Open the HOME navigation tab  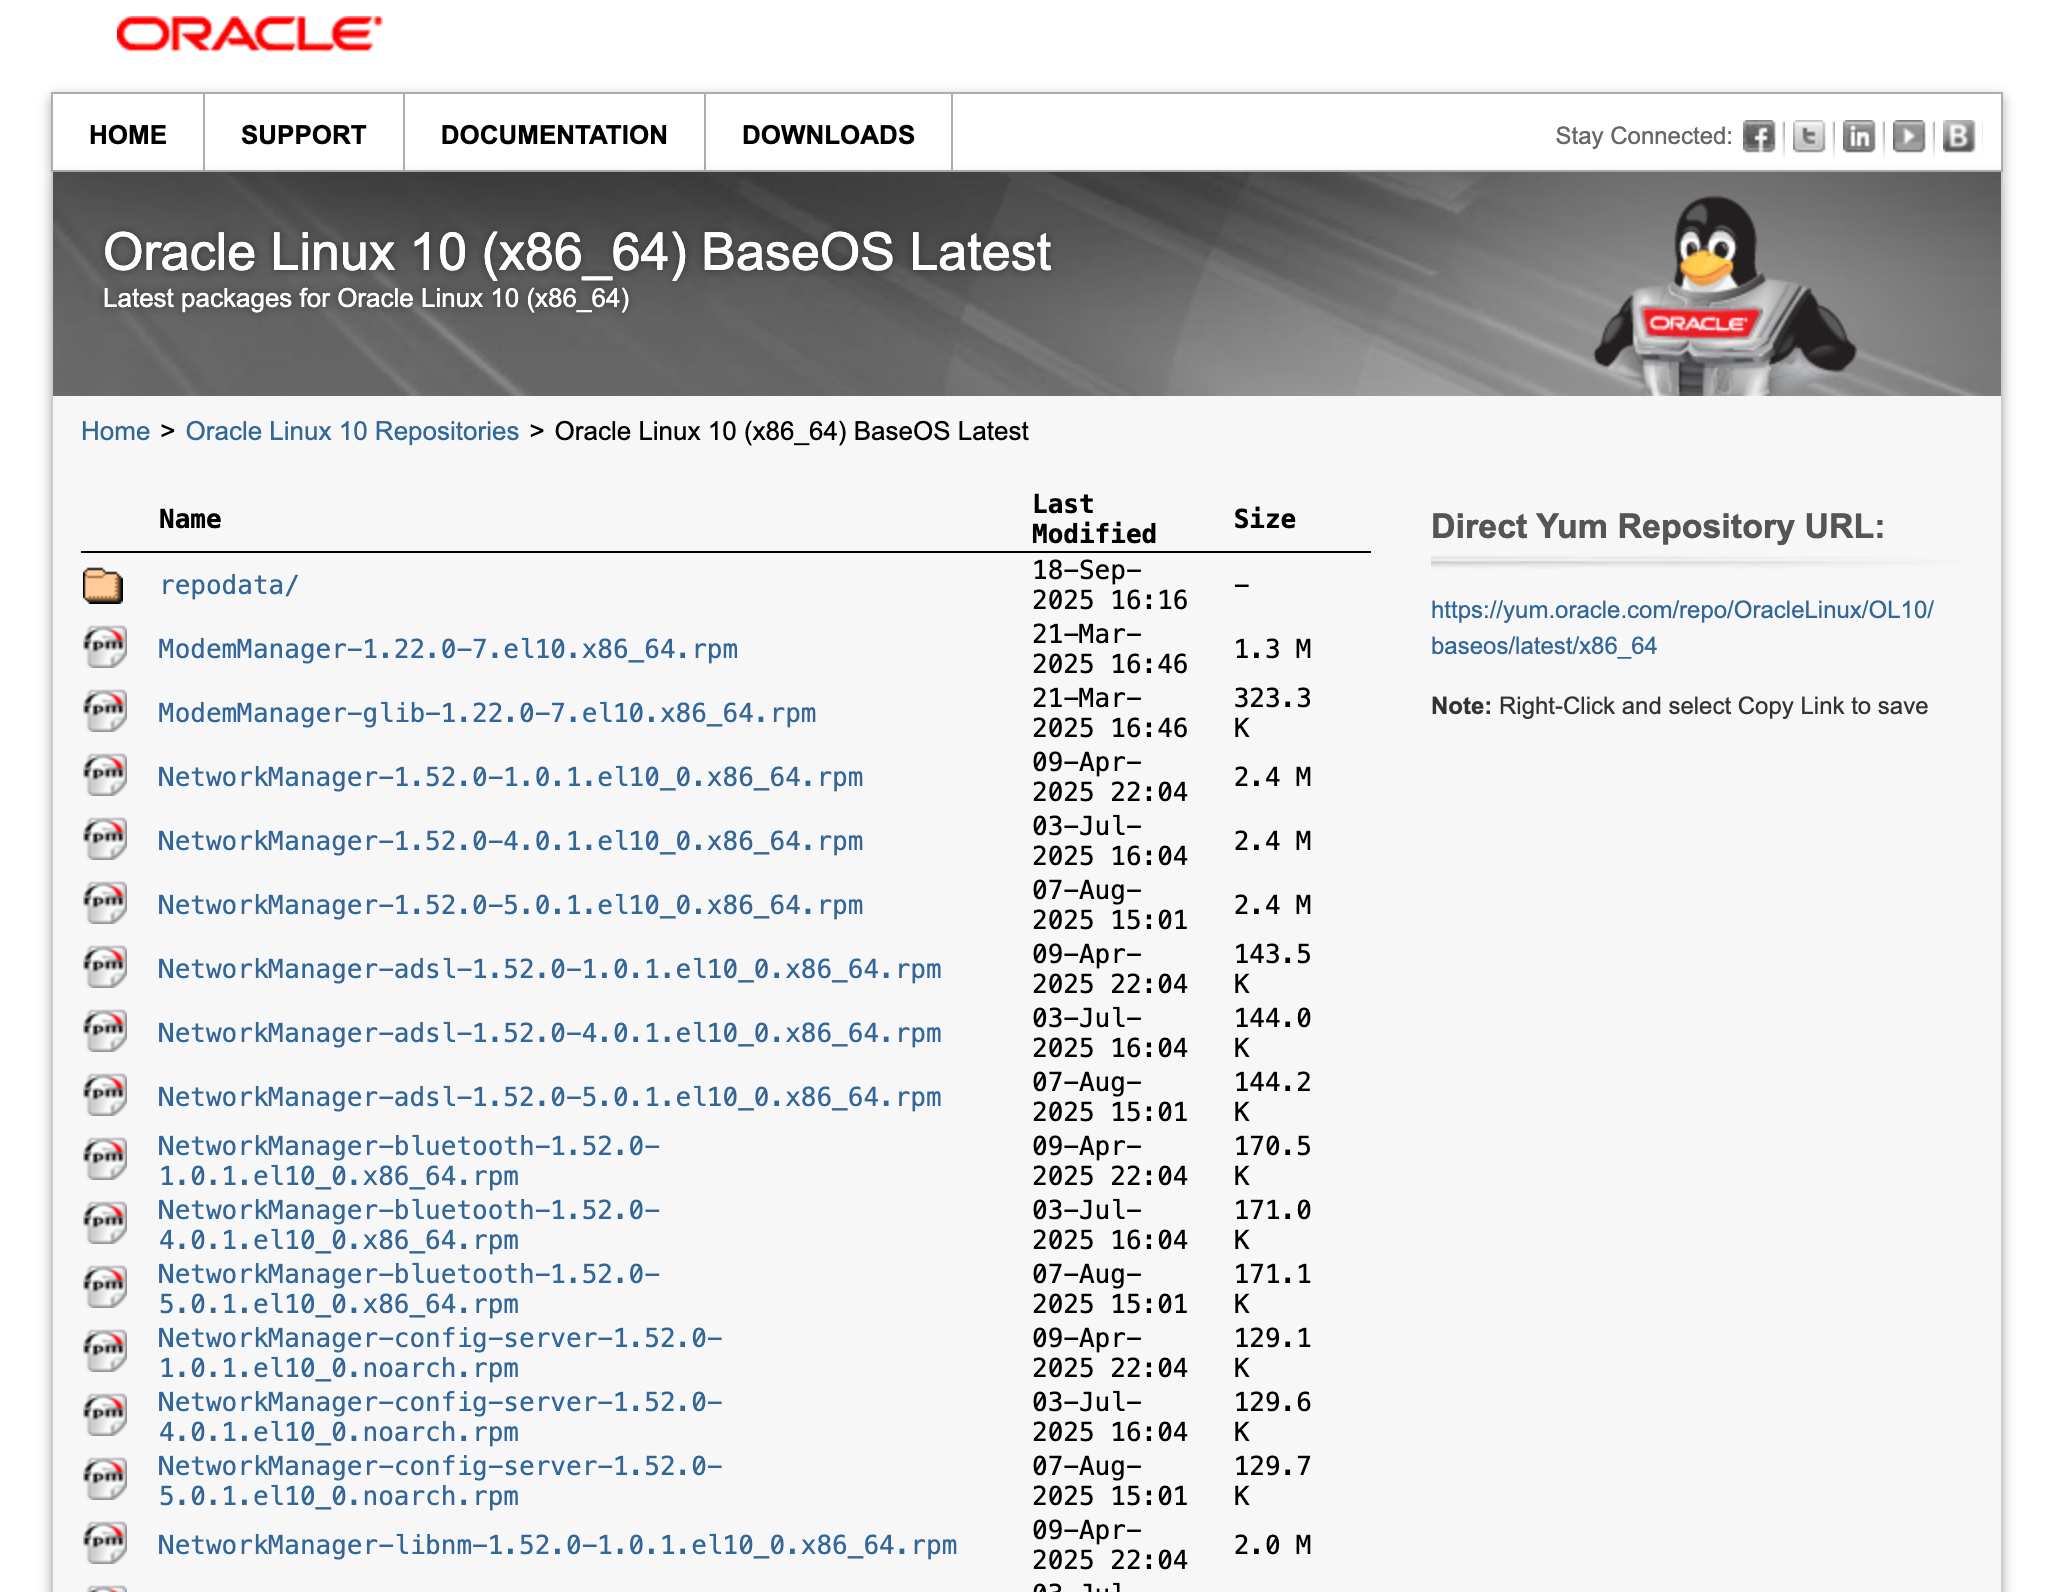[128, 134]
